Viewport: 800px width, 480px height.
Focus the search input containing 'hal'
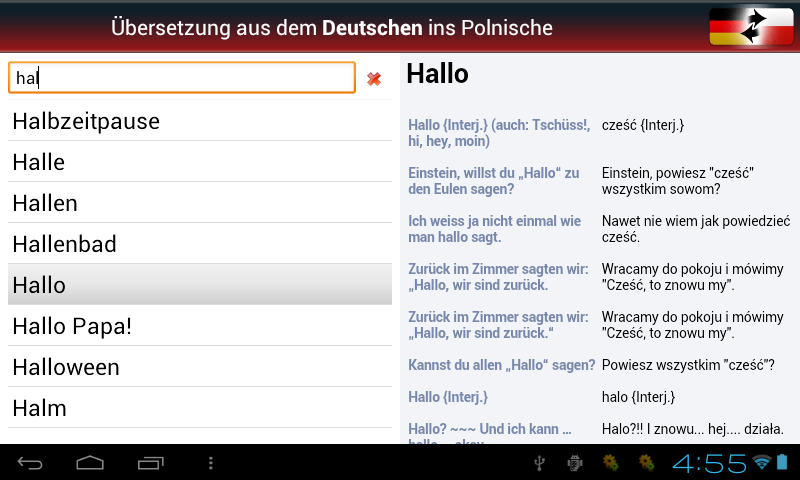pos(182,78)
